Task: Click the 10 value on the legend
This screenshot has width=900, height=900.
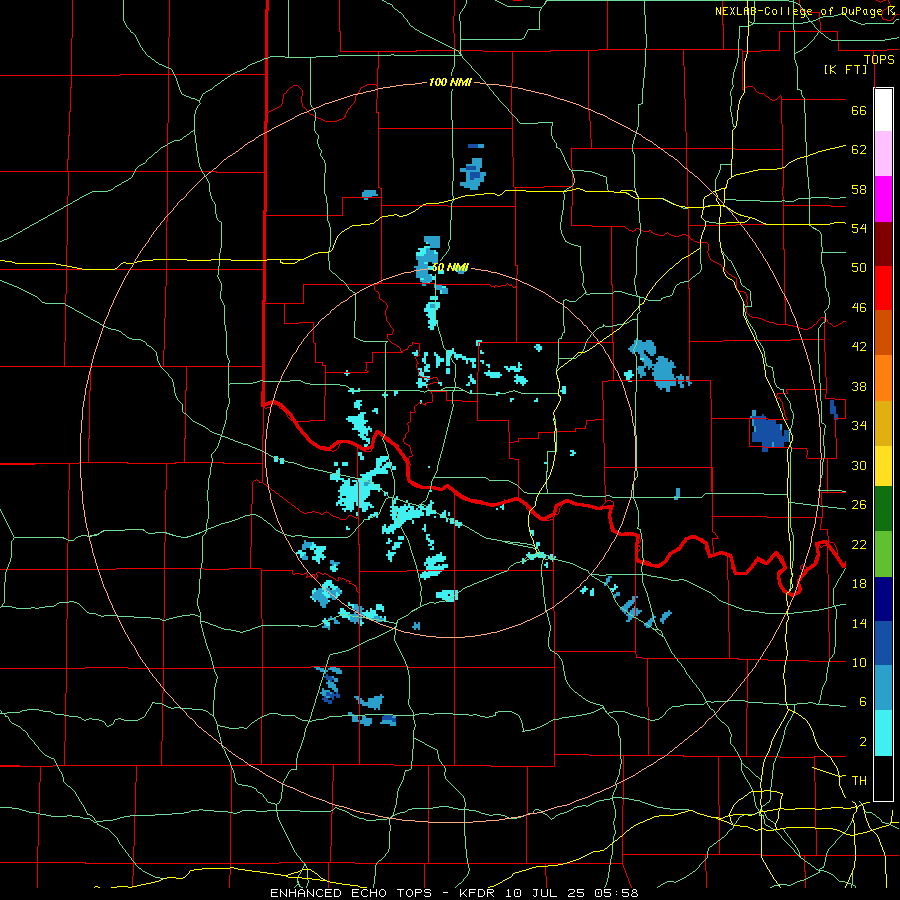Action: click(859, 663)
